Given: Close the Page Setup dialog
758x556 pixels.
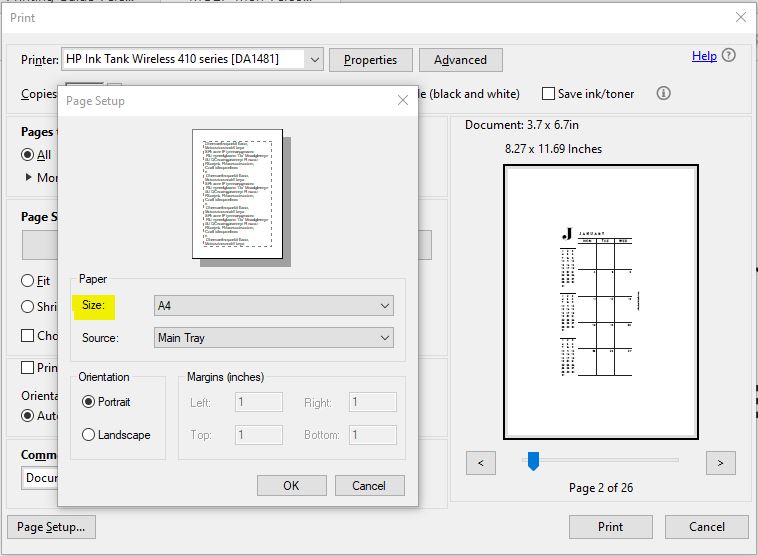Looking at the screenshot, I should coord(403,101).
